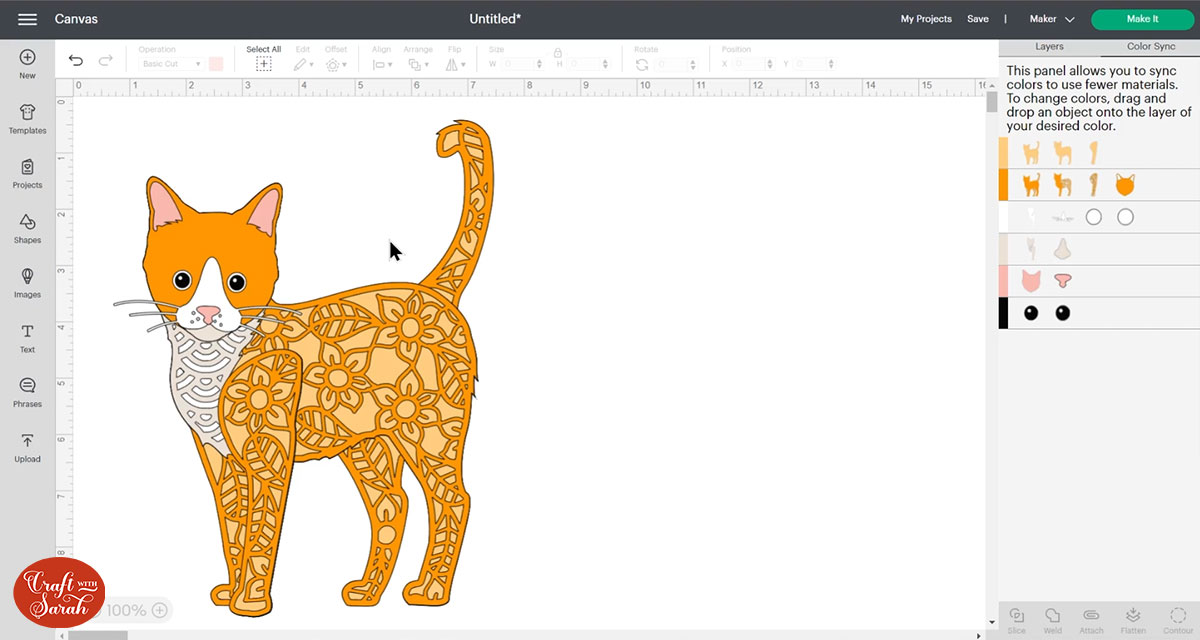Screen dimensions: 1200x640
Task: Open the Operation Basic Cut dropdown
Action: click(x=170, y=64)
